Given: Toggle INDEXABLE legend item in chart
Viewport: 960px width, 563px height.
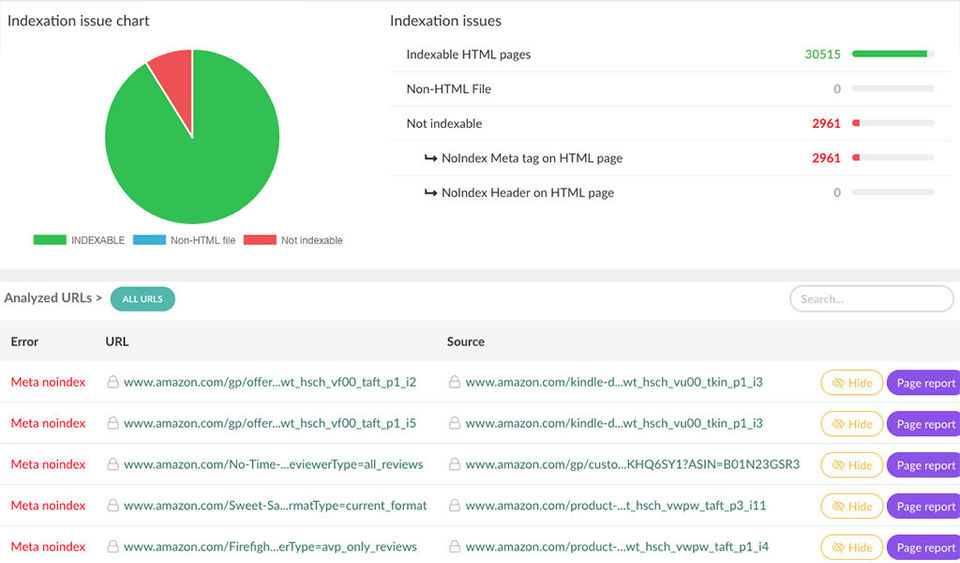Looking at the screenshot, I should pos(79,240).
